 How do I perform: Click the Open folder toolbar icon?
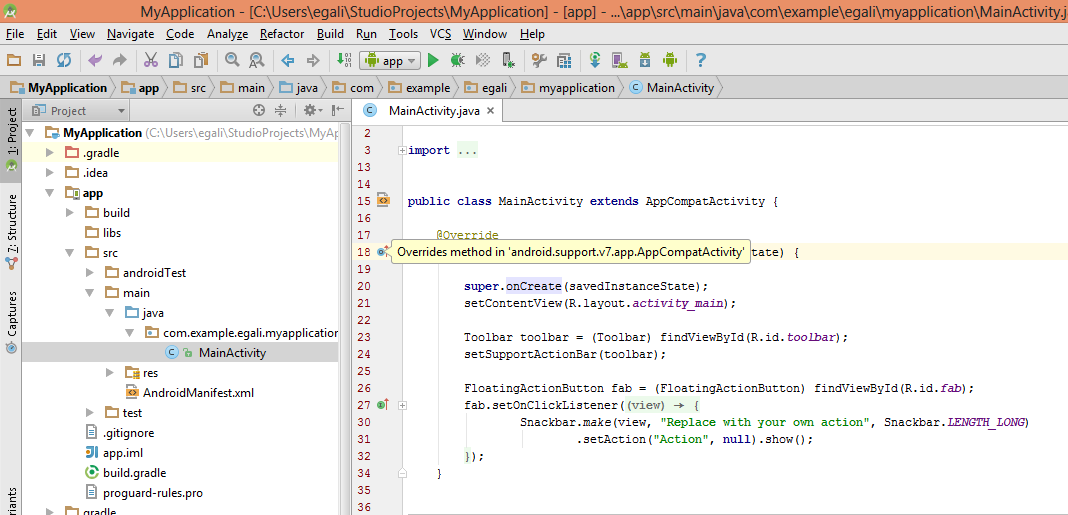point(14,61)
